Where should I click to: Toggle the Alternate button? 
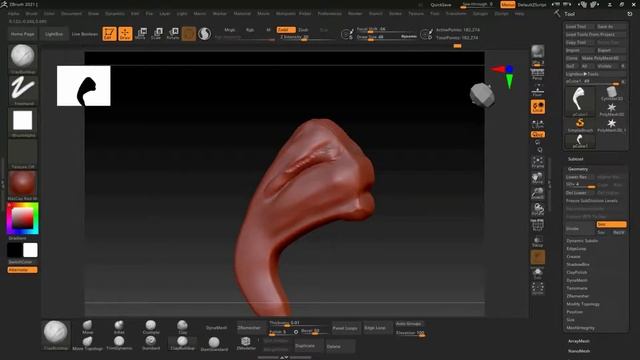click(x=22, y=270)
